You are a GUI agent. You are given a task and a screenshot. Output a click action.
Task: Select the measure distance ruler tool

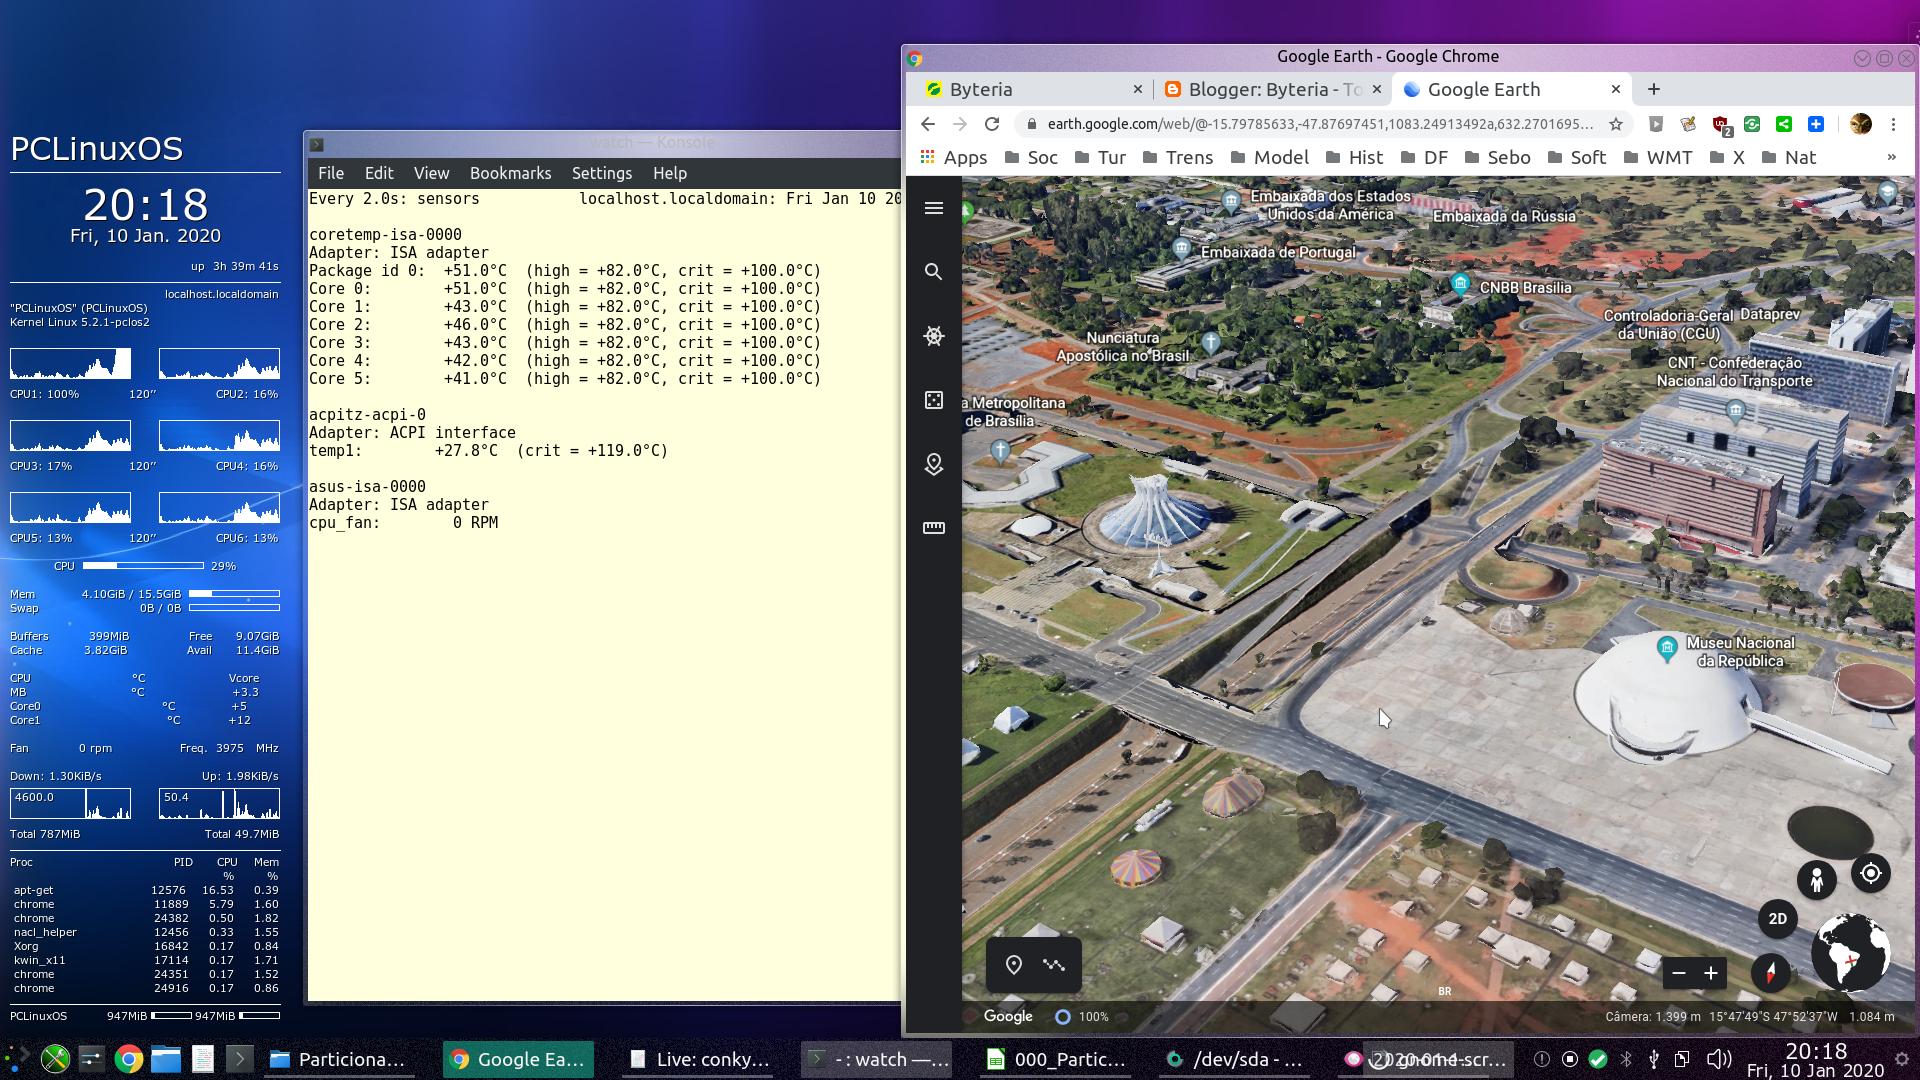[x=934, y=528]
